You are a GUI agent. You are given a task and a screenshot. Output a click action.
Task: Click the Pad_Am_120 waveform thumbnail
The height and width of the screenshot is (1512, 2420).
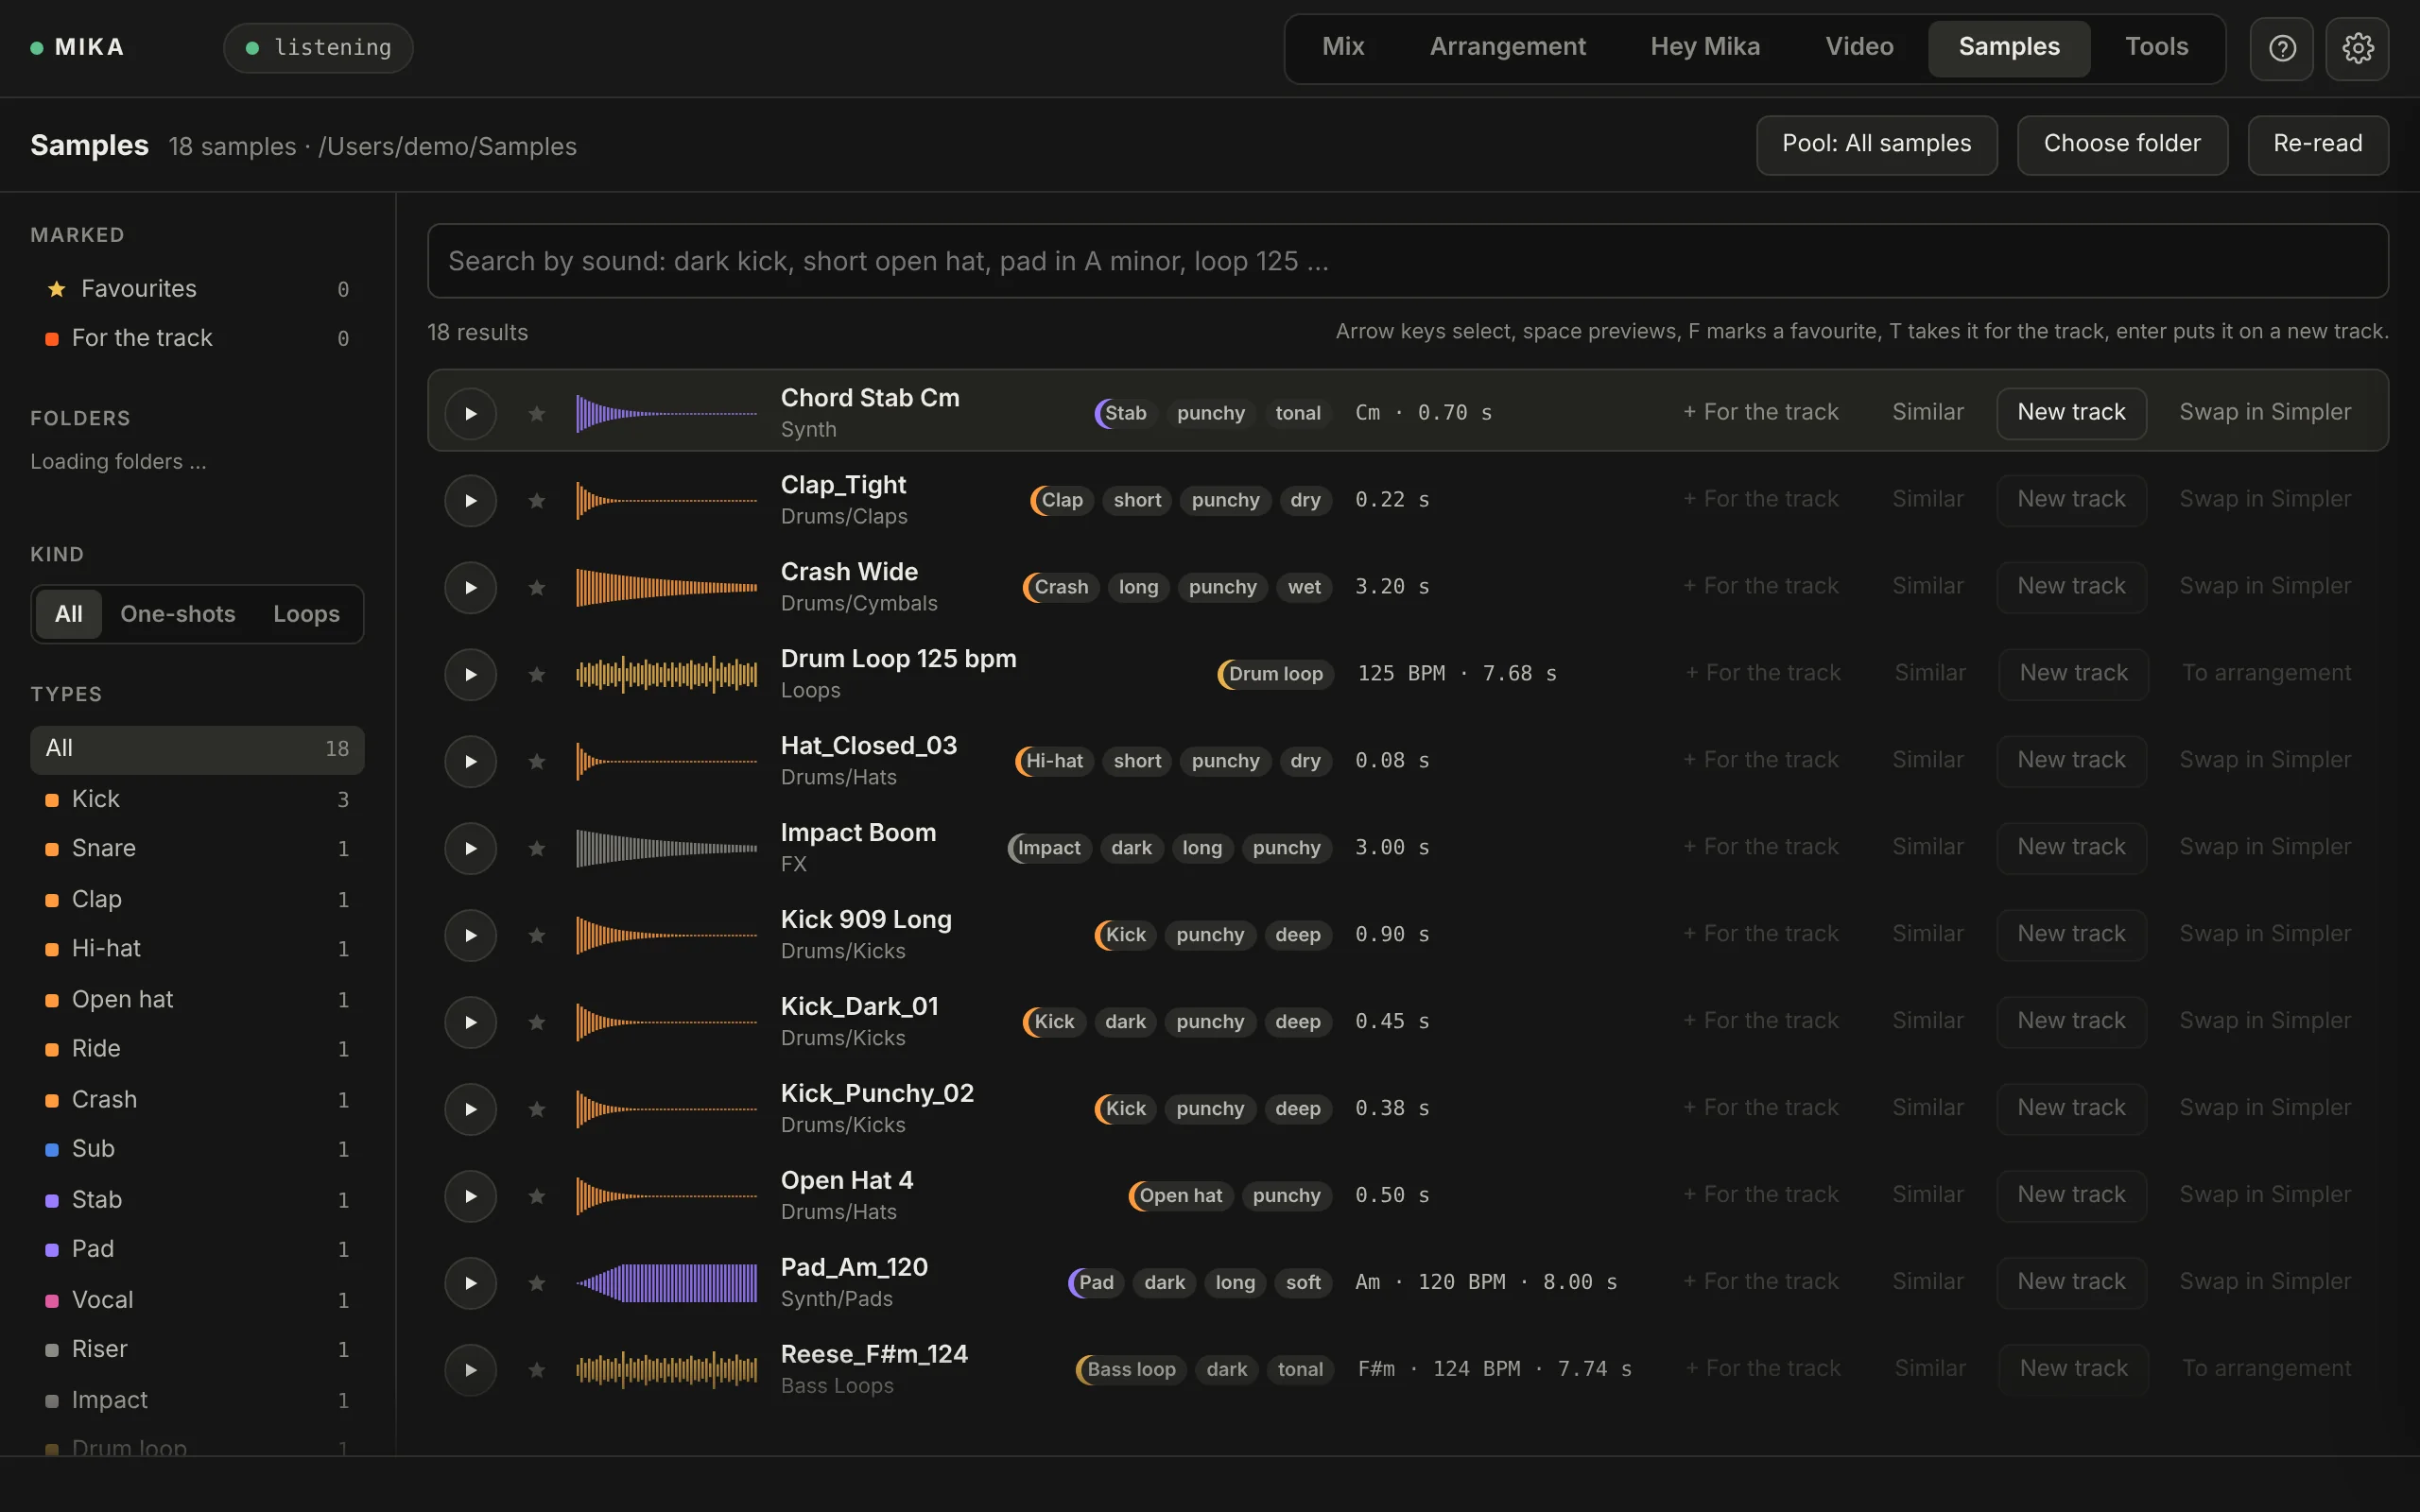[666, 1283]
